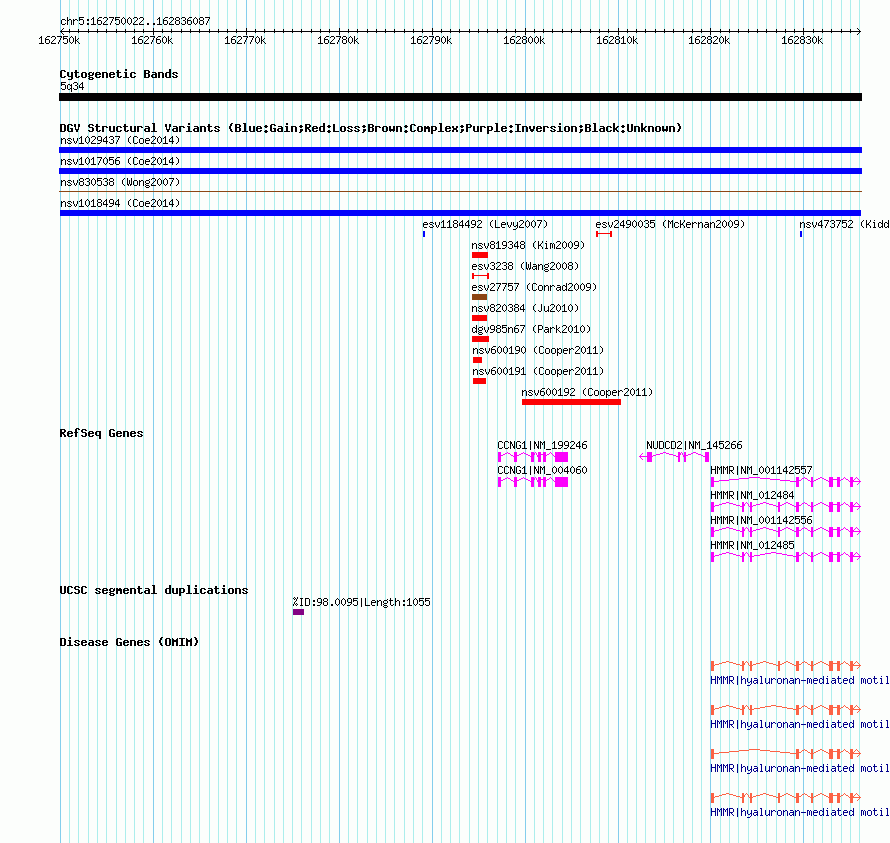Image resolution: width=890 pixels, height=843 pixels.
Task: Select the nsv600192 (Cooper2011) long red bar
Action: 572,402
